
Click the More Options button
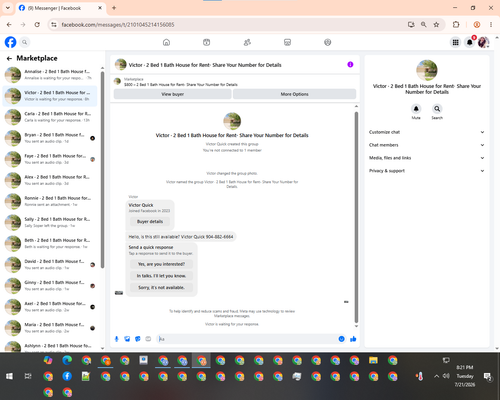pos(294,94)
